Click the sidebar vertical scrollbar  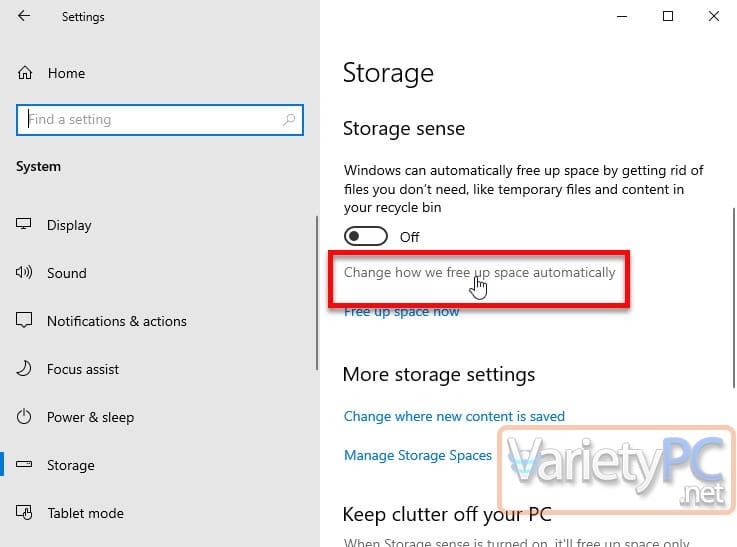(317, 293)
